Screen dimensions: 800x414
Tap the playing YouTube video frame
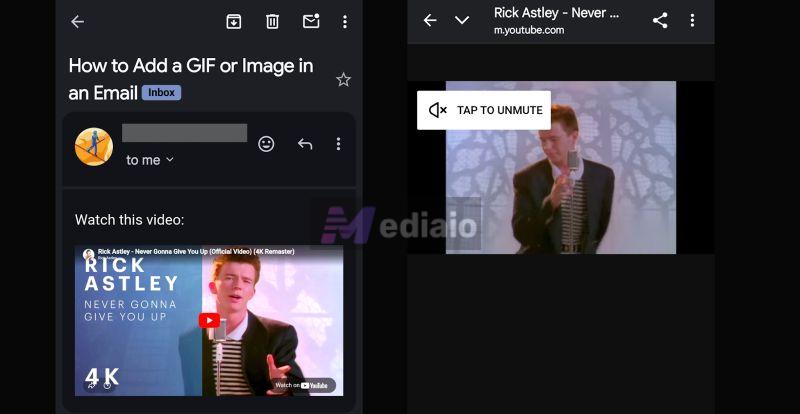pyautogui.click(x=561, y=167)
